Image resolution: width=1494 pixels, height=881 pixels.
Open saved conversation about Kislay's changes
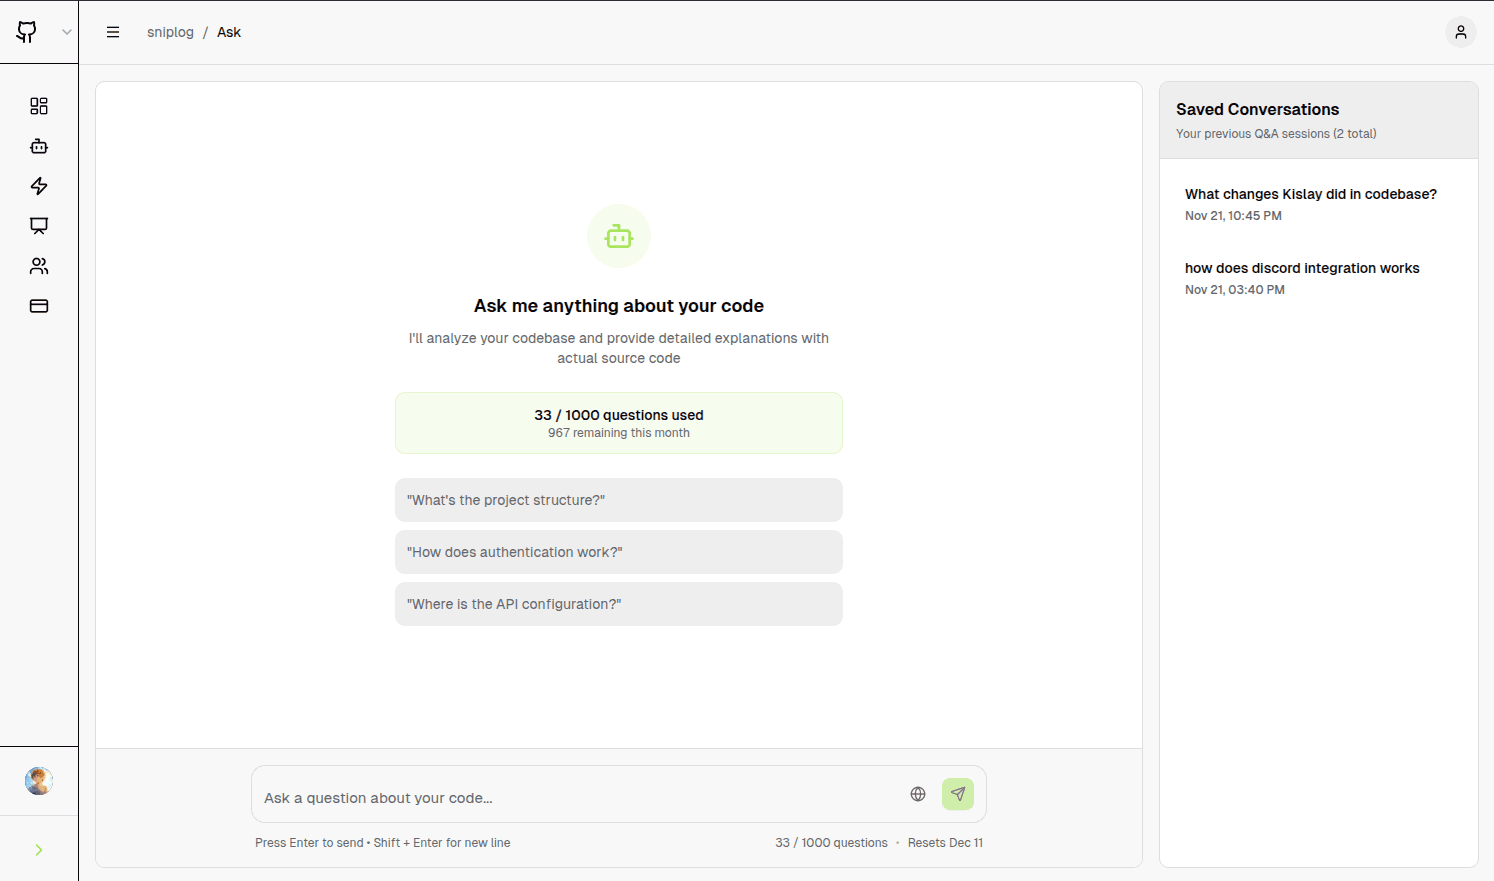[1310, 204]
